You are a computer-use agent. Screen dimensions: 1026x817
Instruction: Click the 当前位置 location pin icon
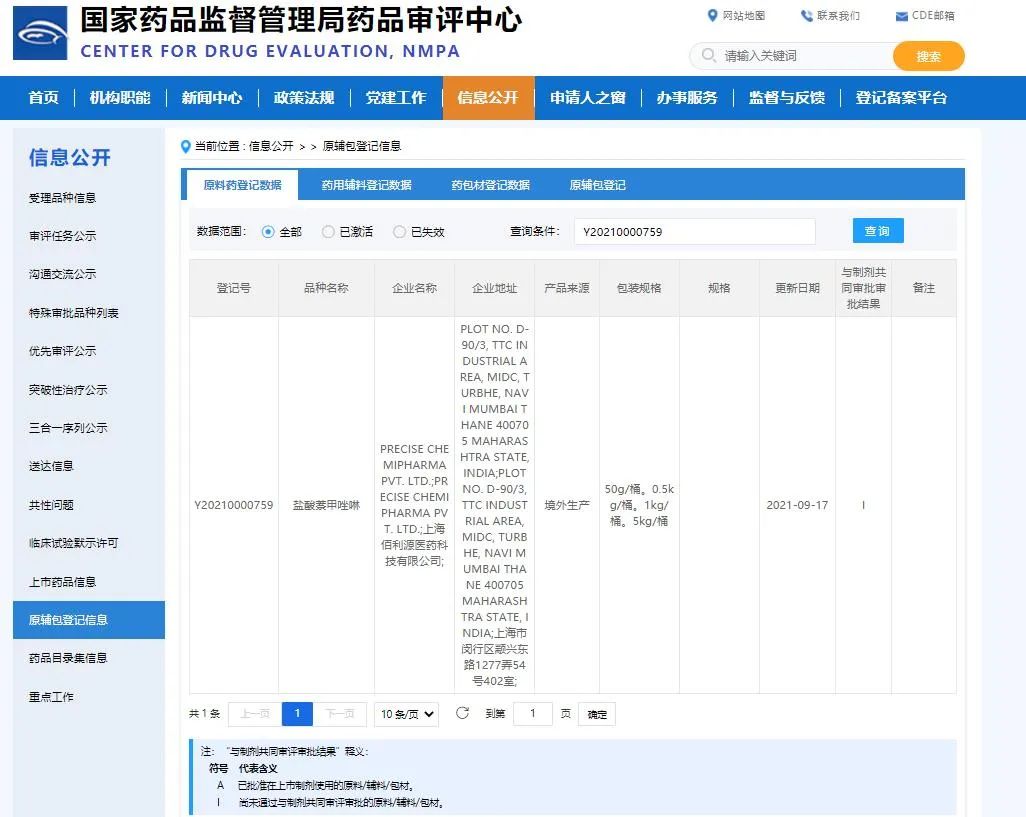tap(185, 146)
